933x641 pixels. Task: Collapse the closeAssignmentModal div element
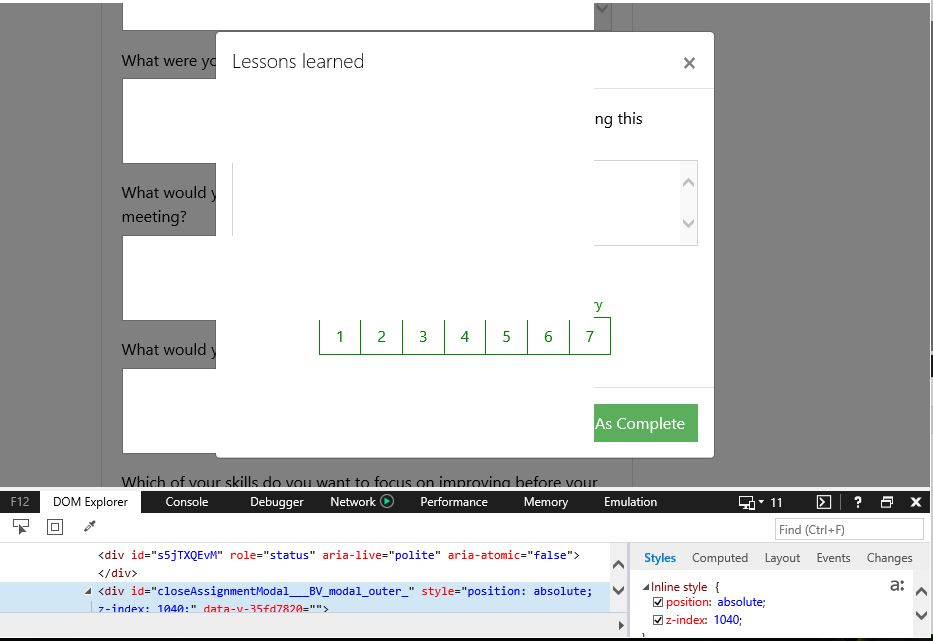(x=88, y=591)
